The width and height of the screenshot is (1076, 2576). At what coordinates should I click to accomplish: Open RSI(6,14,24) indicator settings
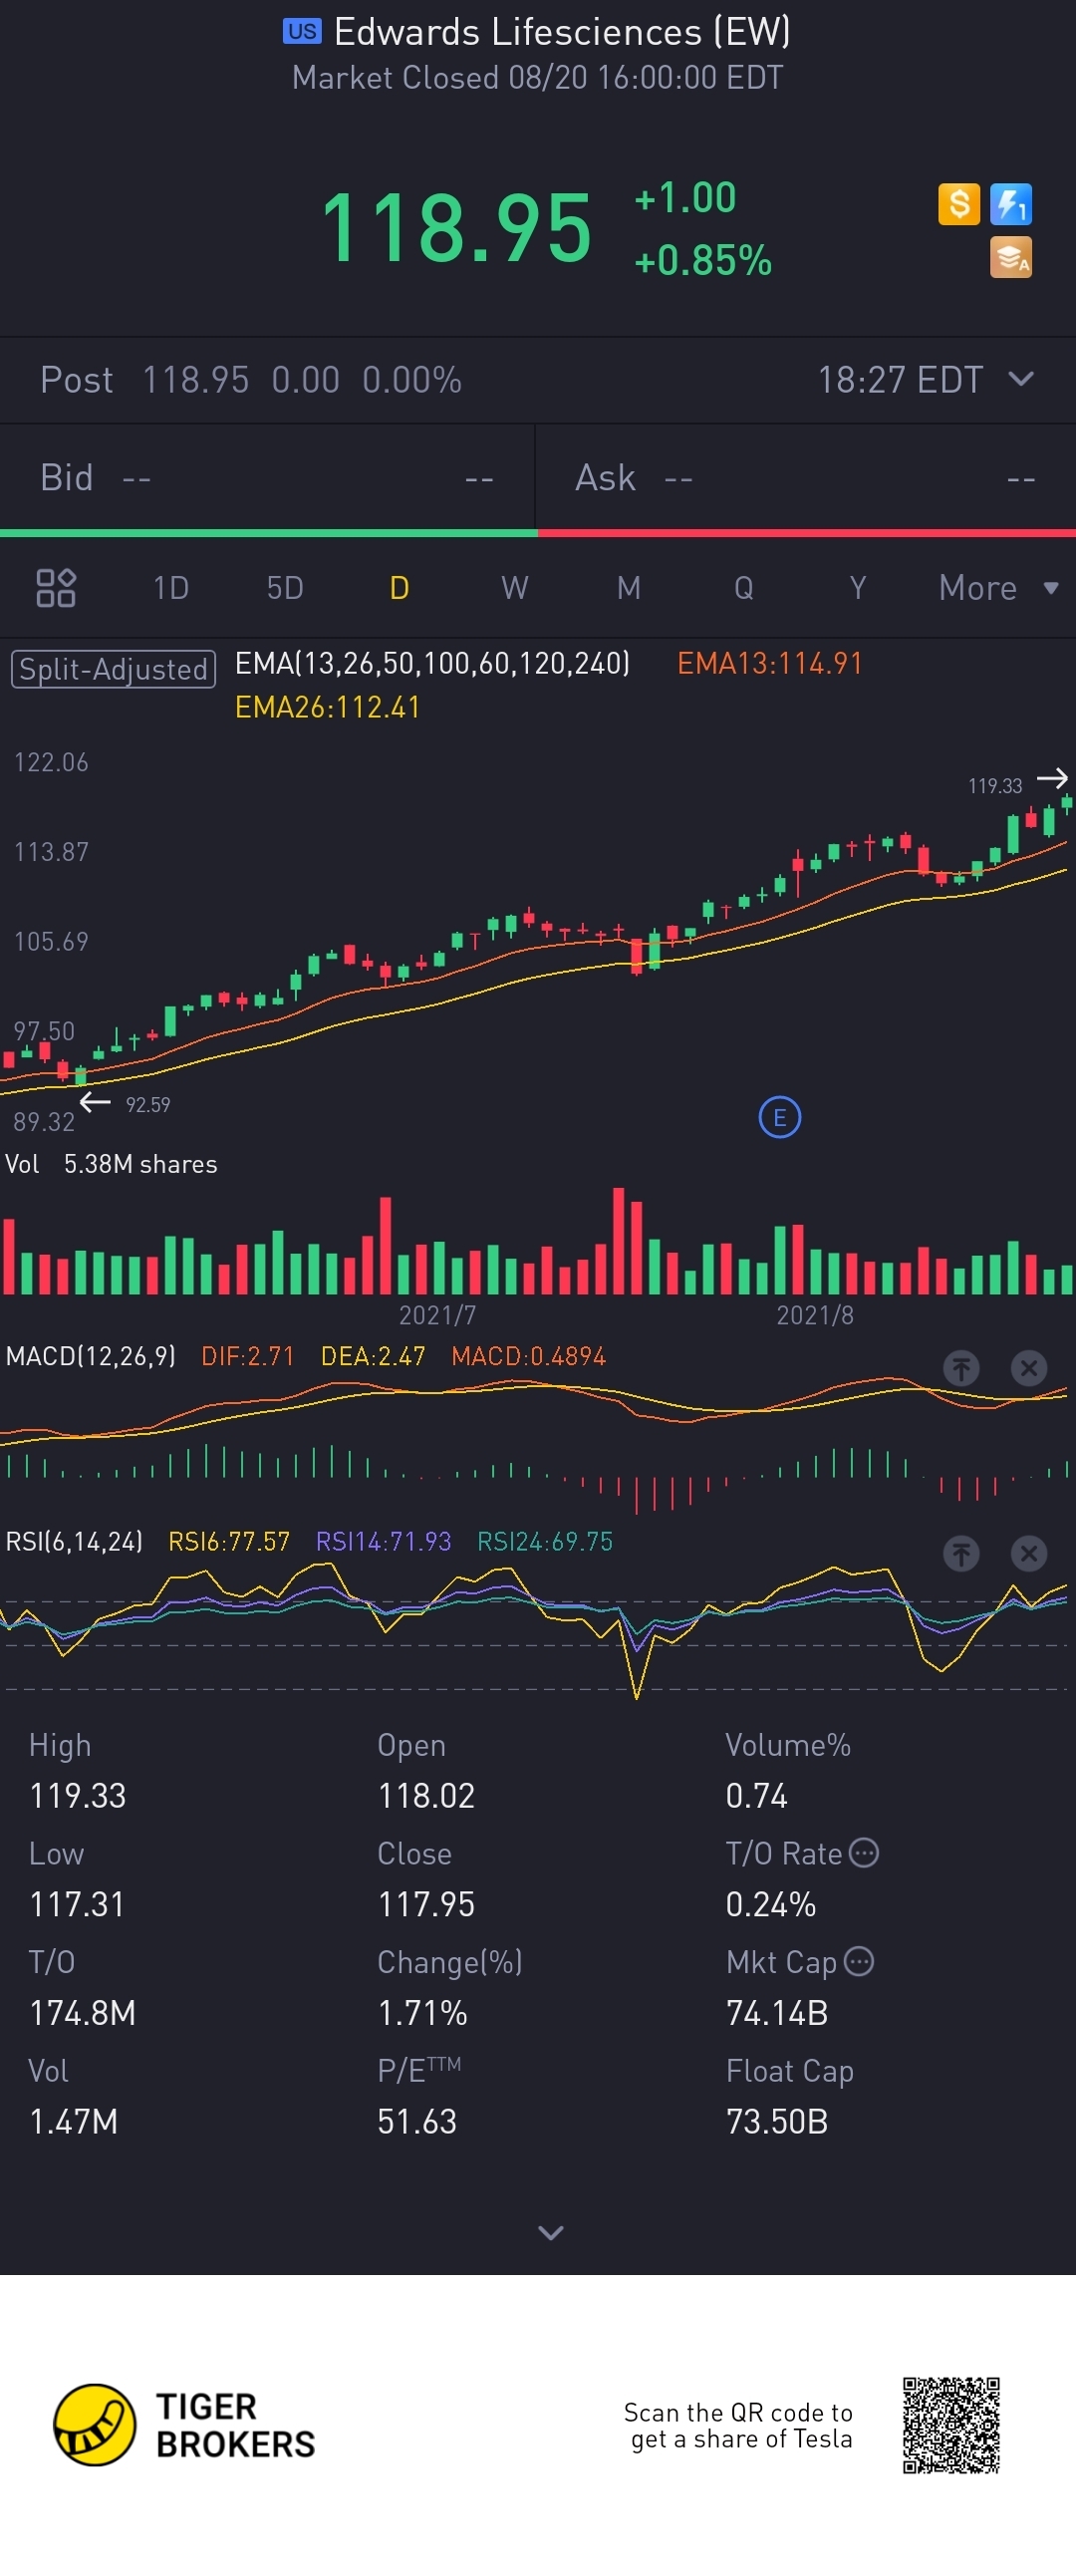[x=74, y=1541]
